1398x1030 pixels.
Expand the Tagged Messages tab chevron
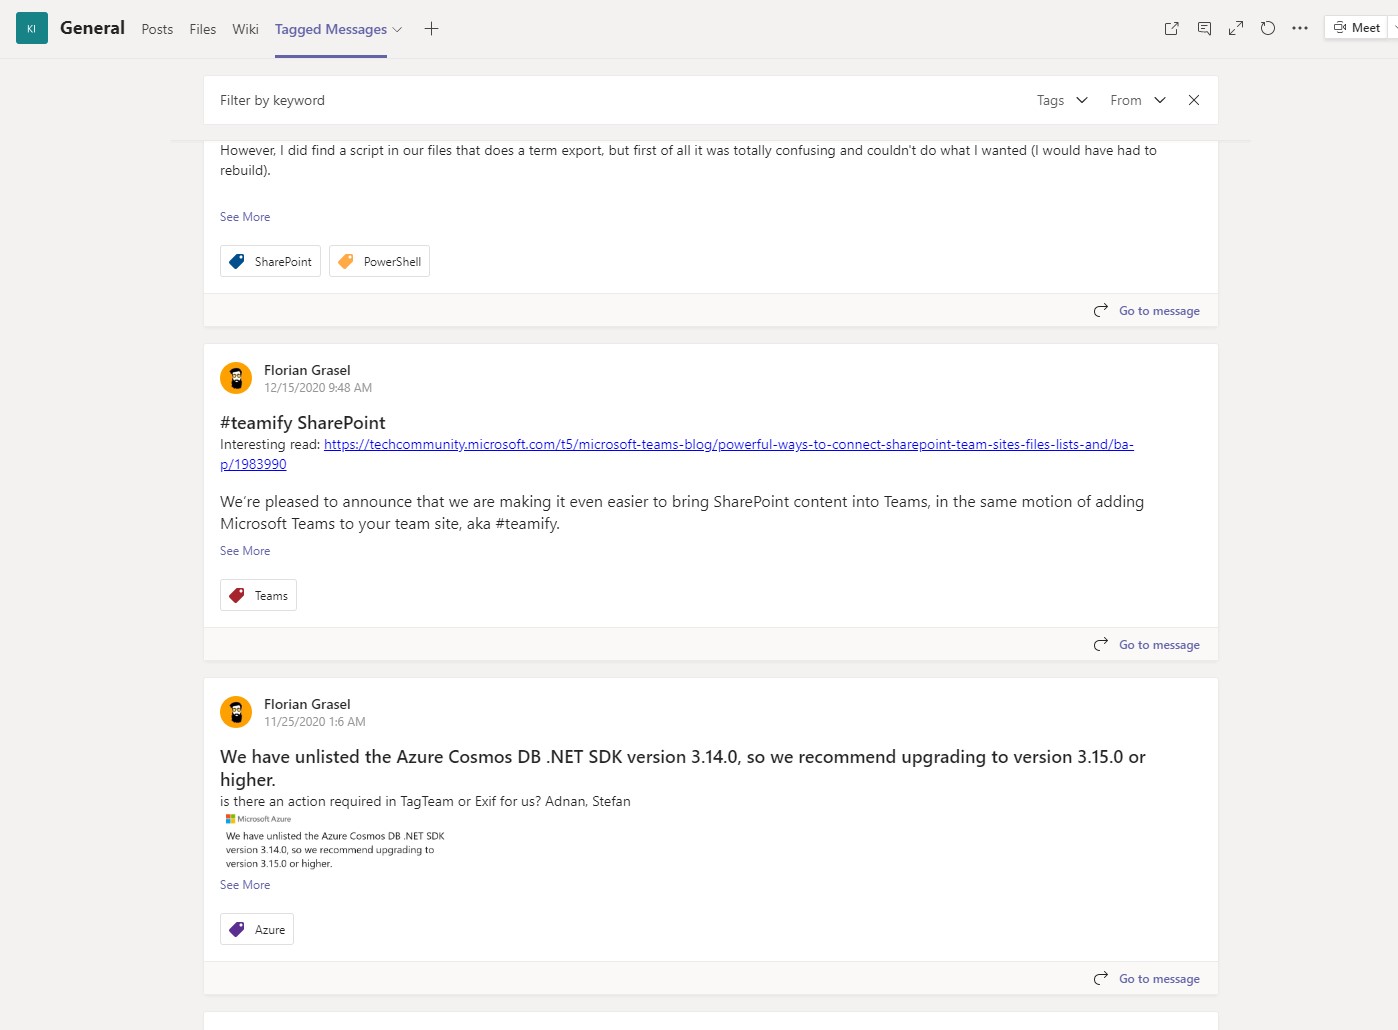[x=396, y=29]
